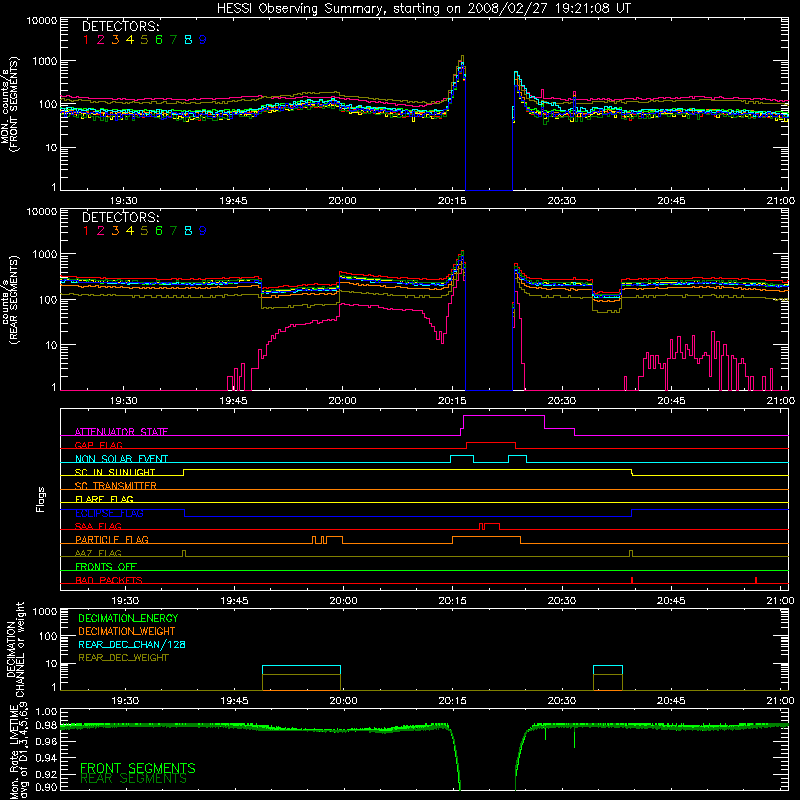The image size is (800, 800).
Task: Click the 0.98 value on the livetime axis
Action: click(x=46, y=725)
